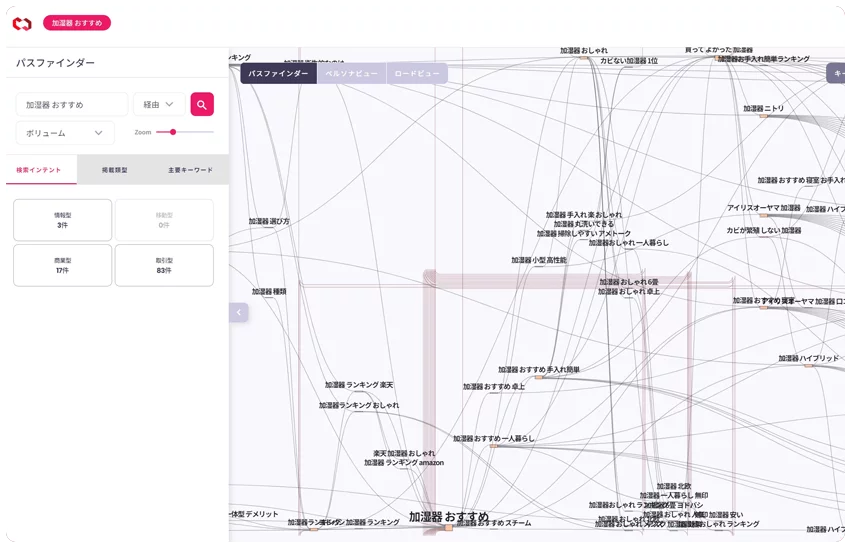Click the 加湿器 ランキング amazon node

pyautogui.click(x=403, y=463)
